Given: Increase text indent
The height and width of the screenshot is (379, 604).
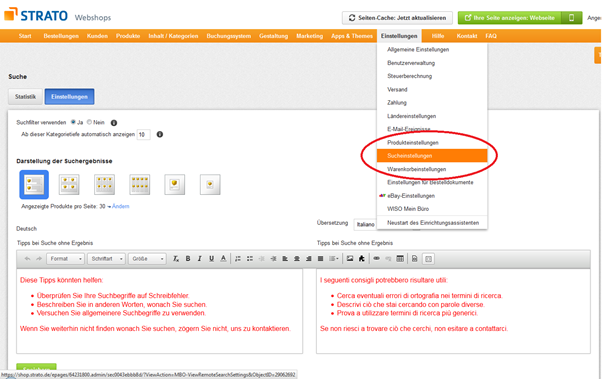Looking at the screenshot, I should point(273,259).
